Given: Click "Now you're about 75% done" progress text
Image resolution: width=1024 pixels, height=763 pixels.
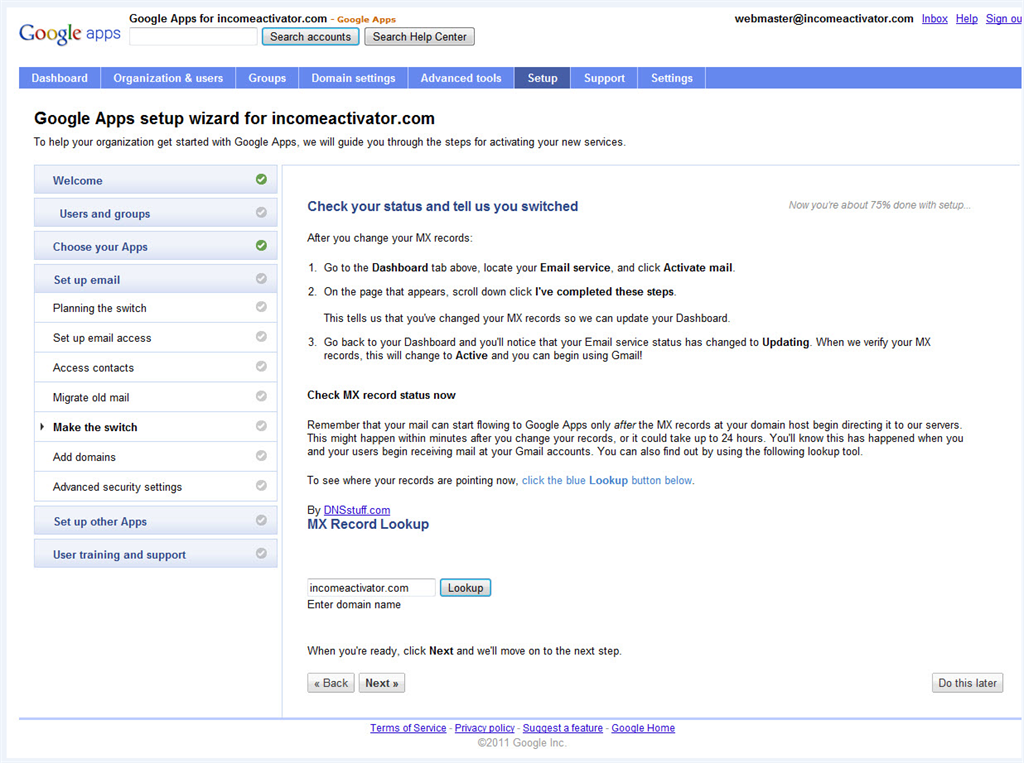Looking at the screenshot, I should click(x=879, y=205).
